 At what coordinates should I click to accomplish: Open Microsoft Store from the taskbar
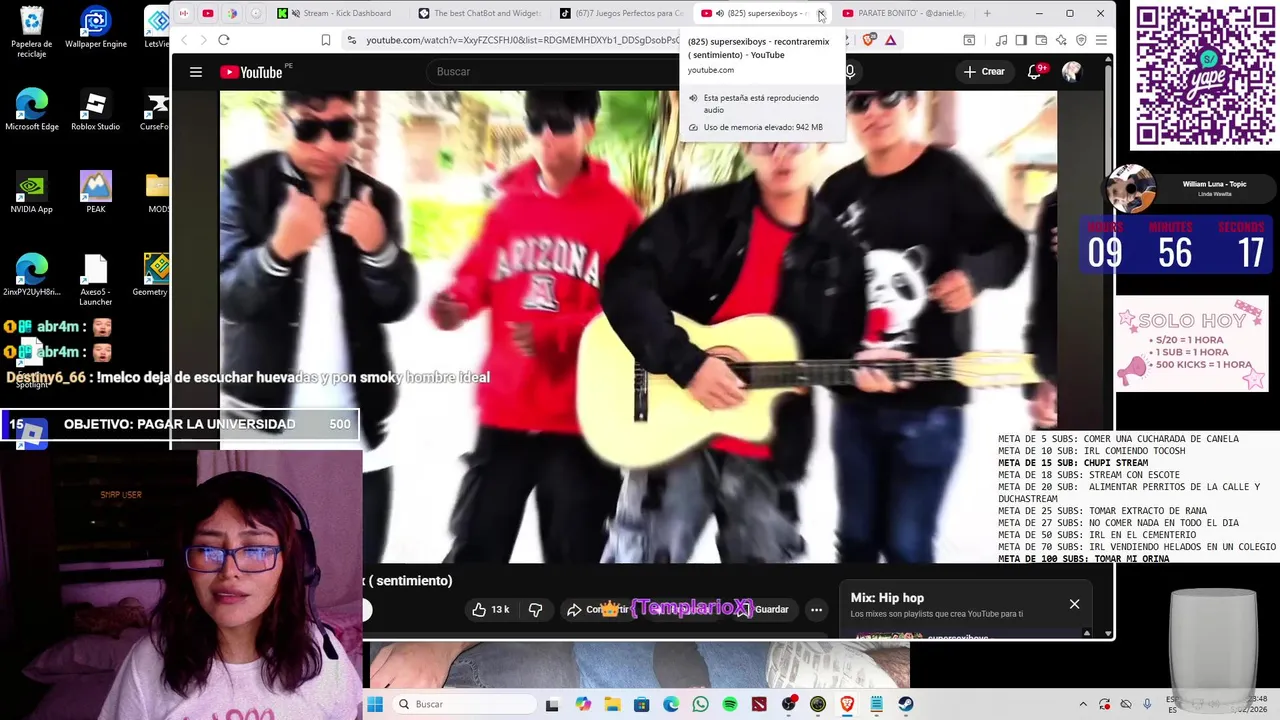pos(641,704)
